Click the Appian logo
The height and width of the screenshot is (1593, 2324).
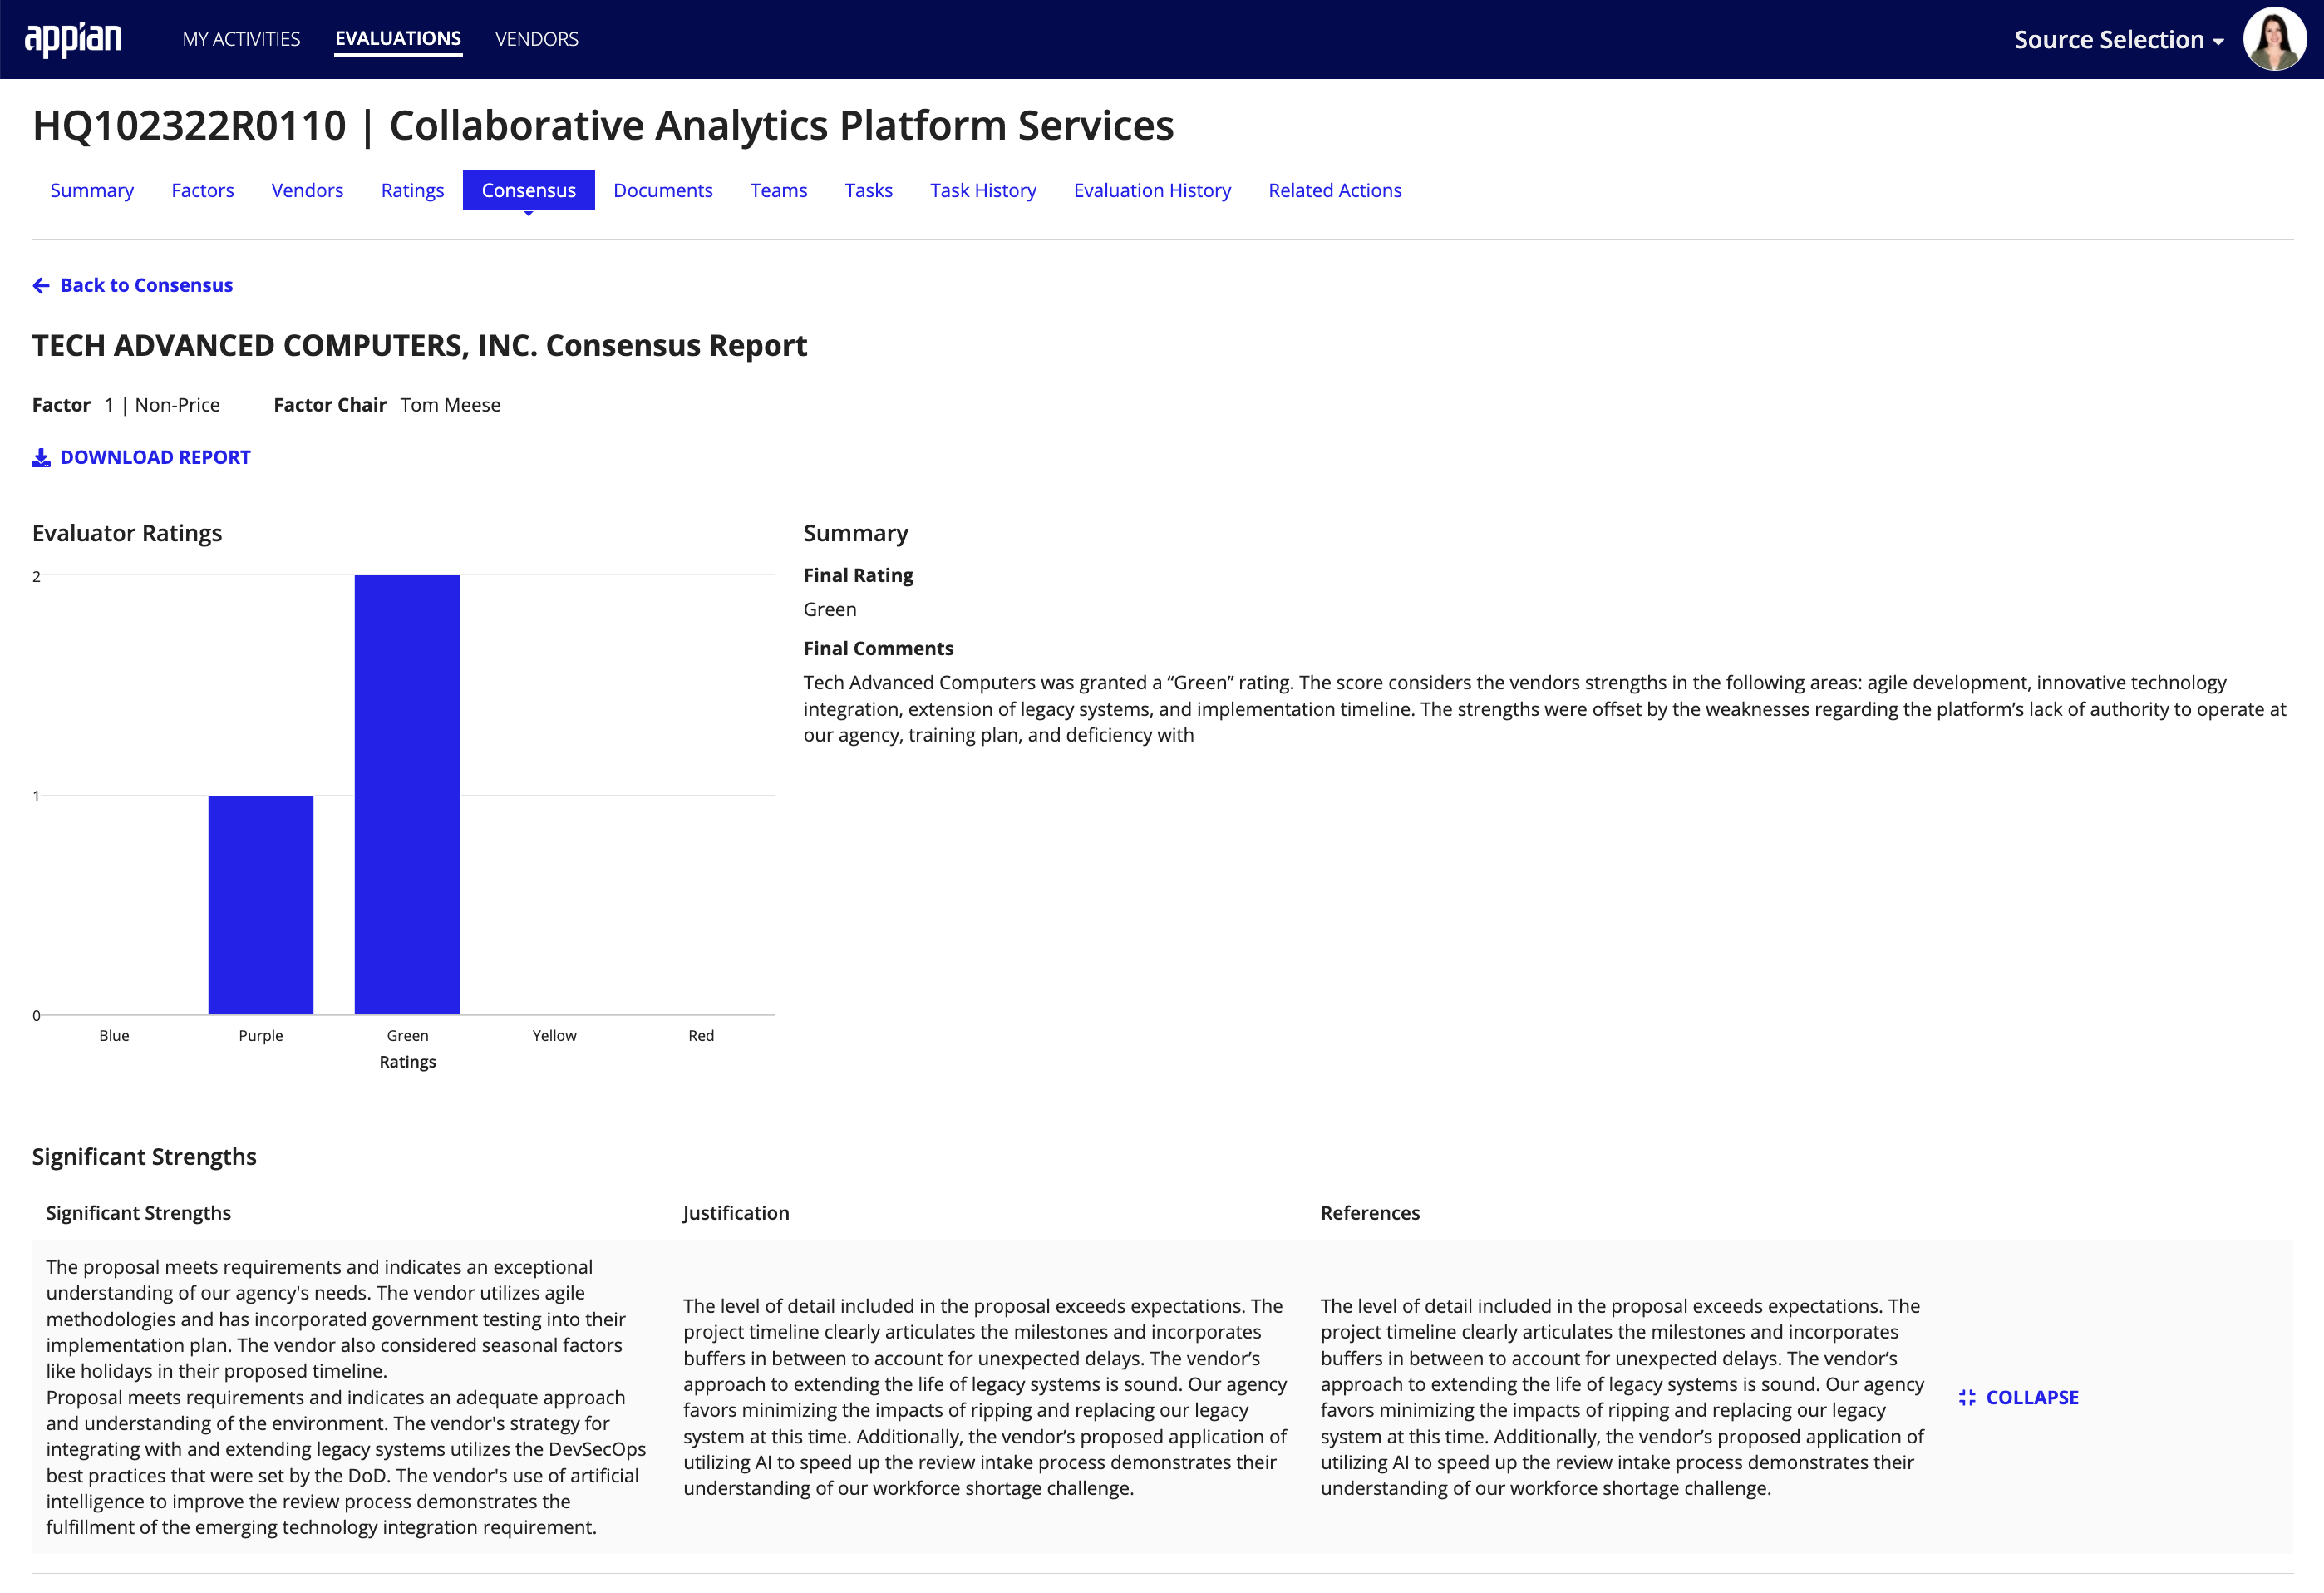[x=73, y=39]
